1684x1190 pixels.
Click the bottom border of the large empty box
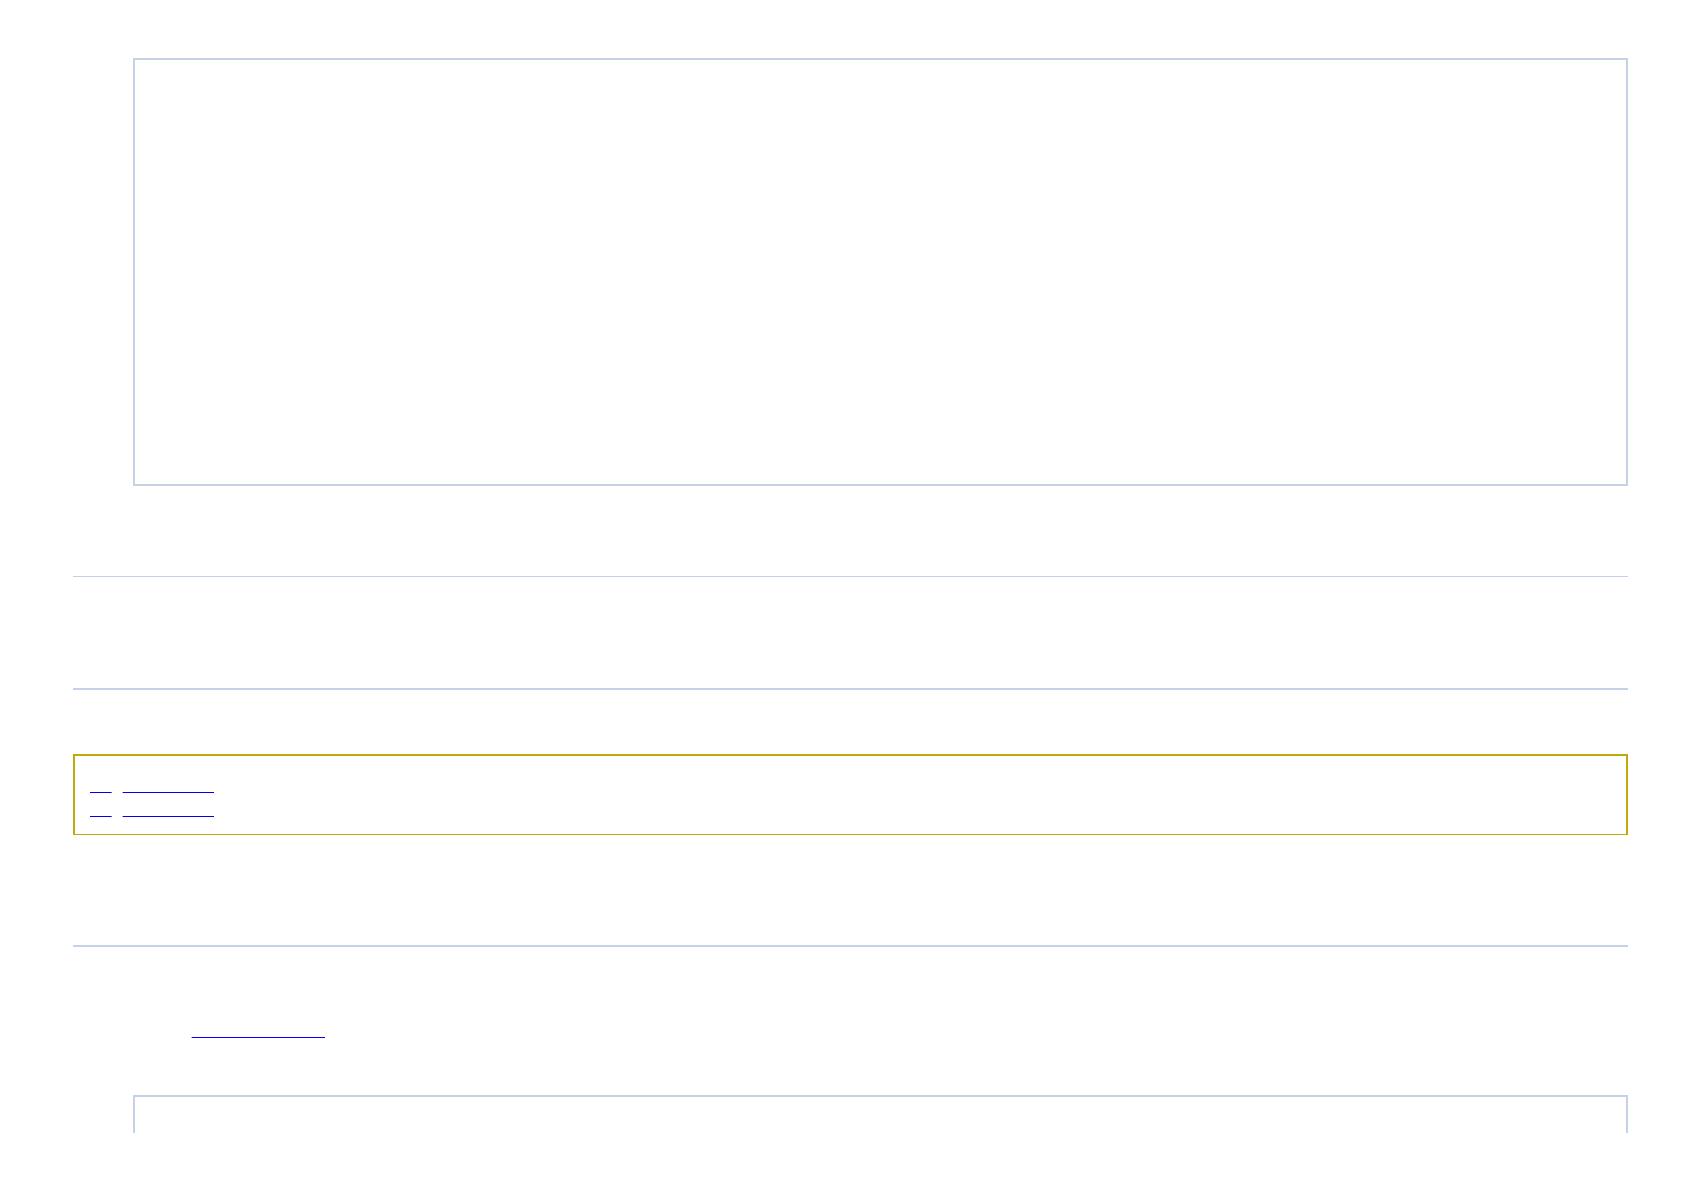(880, 485)
